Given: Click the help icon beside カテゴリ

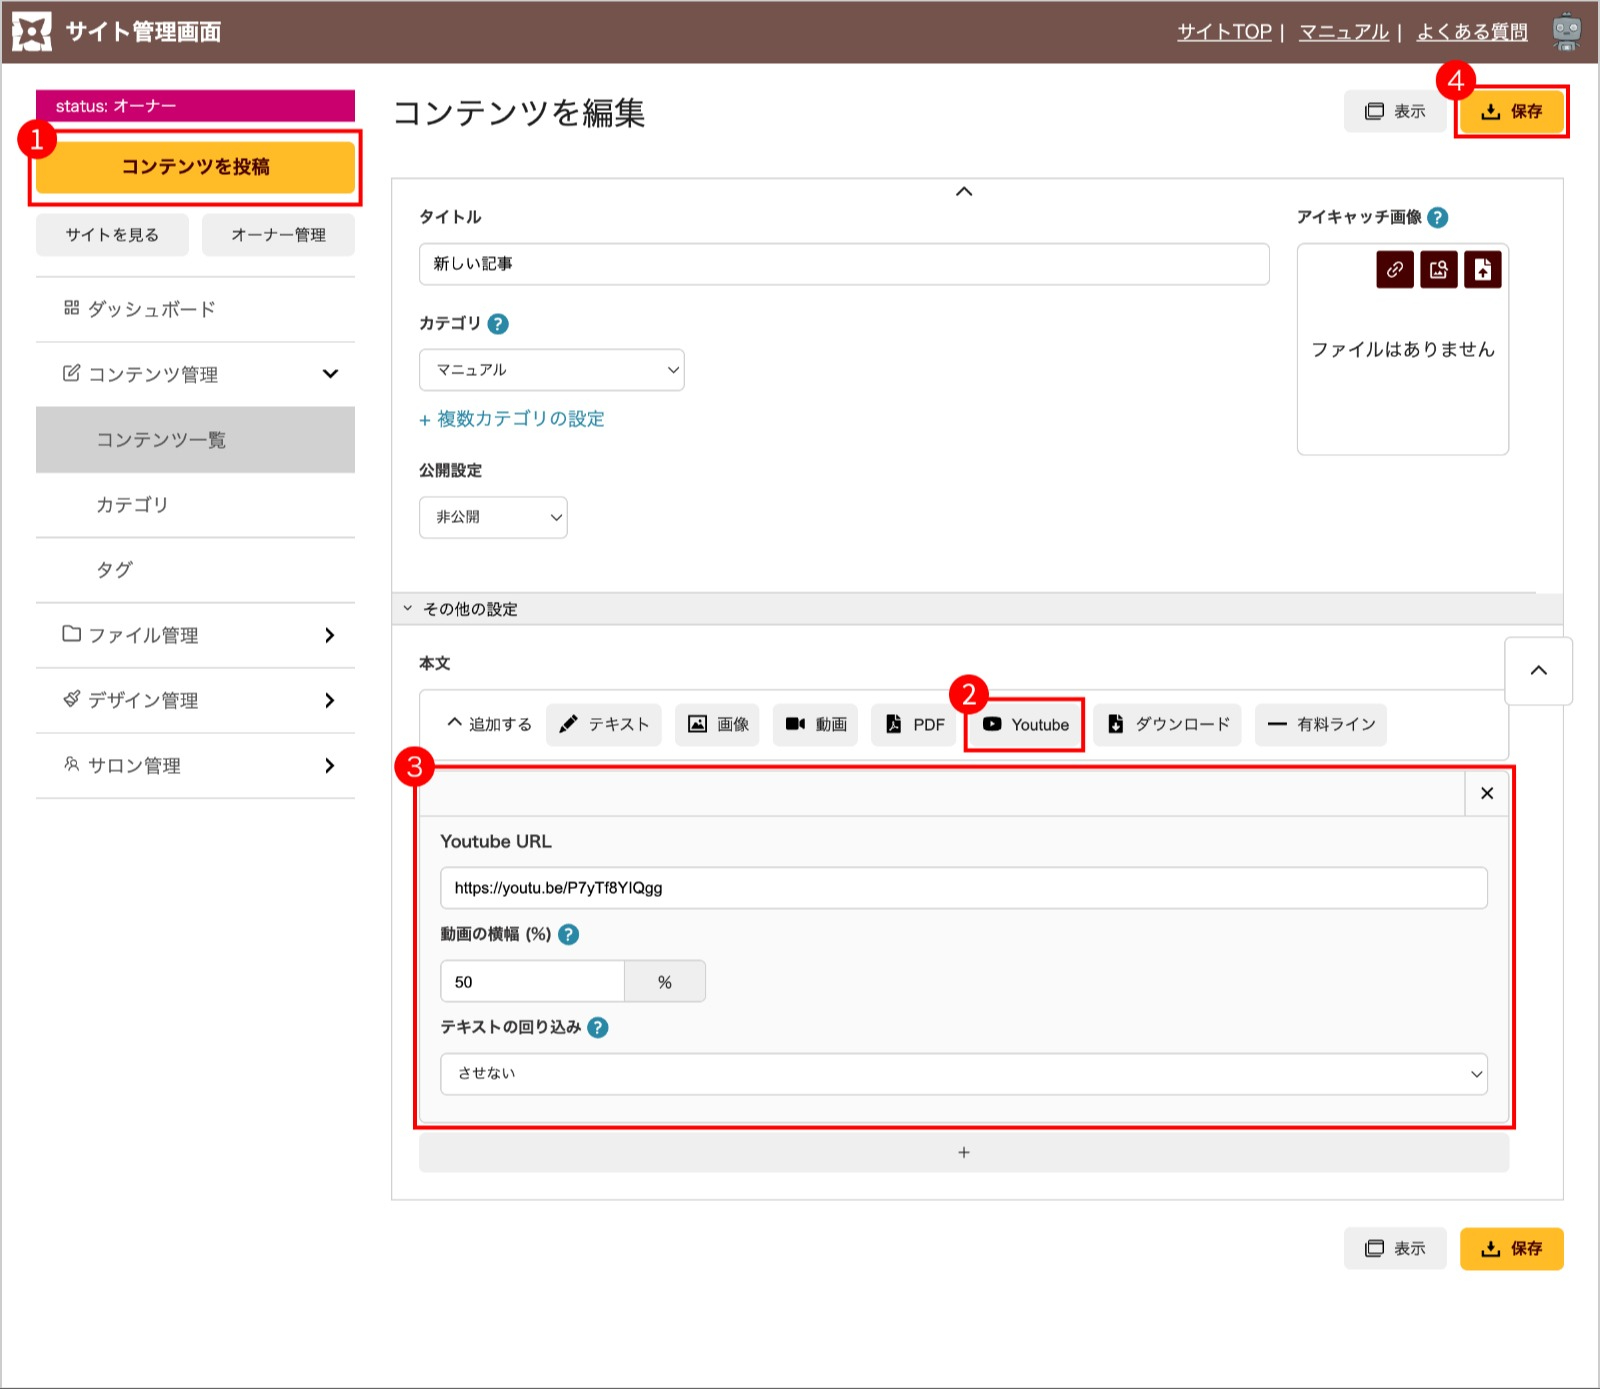Looking at the screenshot, I should point(498,324).
